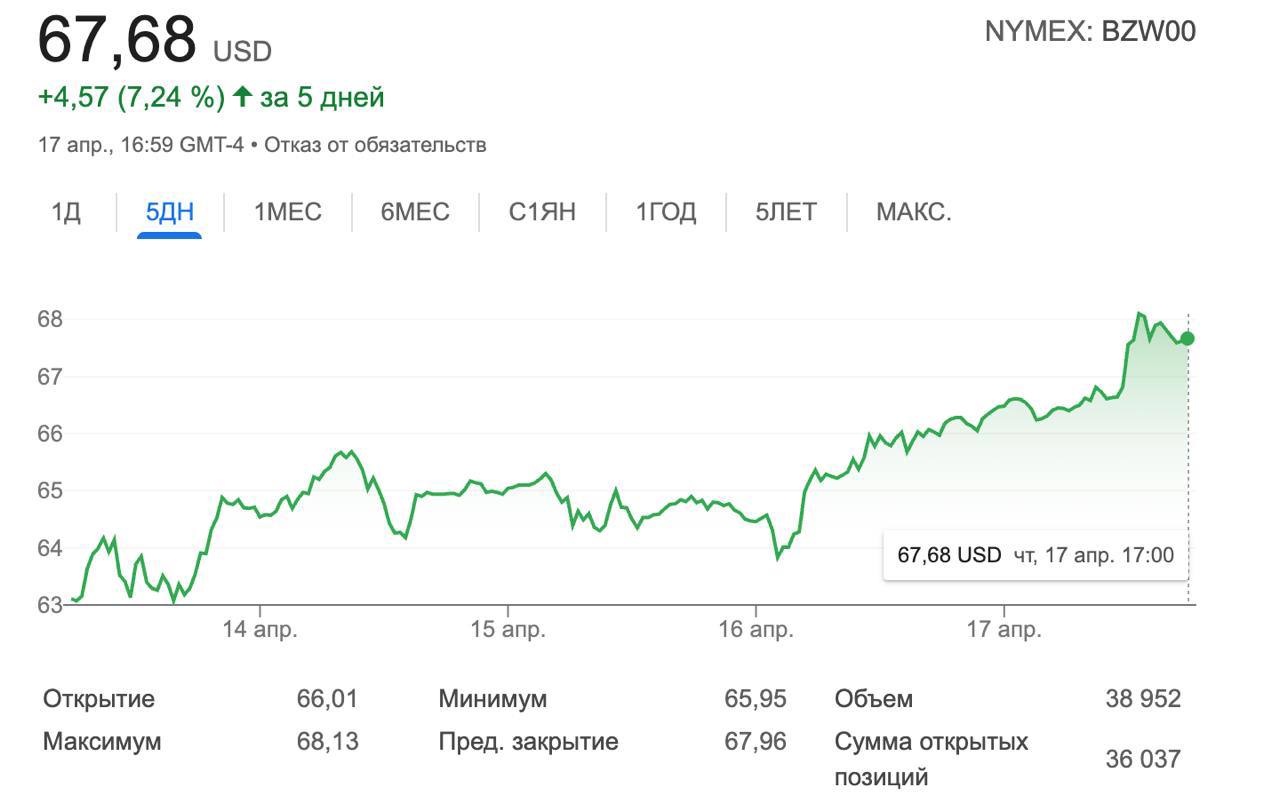Click the NYMEX: BZW00 ticker label
1280x812 pixels.
click(1090, 31)
